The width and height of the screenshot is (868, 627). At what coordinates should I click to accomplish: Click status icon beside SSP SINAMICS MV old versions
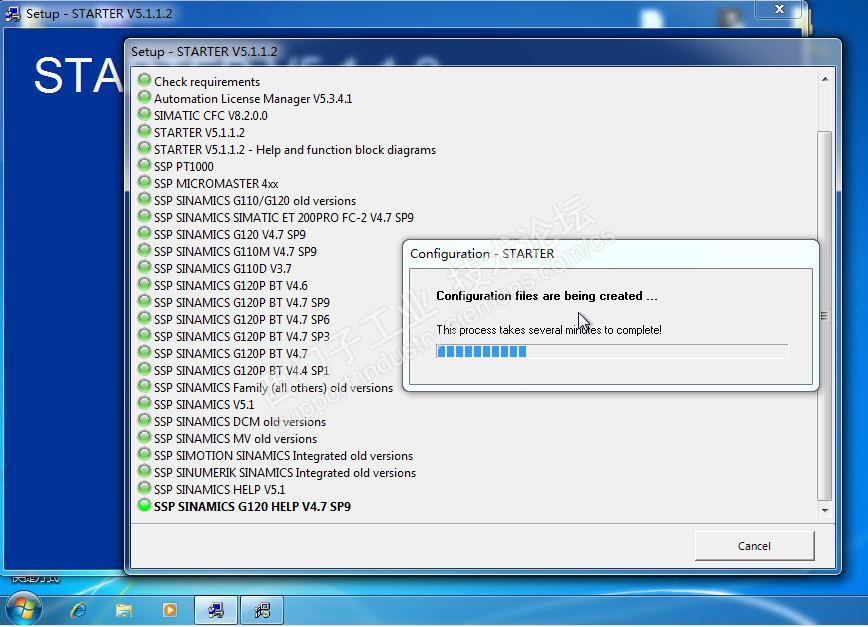click(144, 438)
